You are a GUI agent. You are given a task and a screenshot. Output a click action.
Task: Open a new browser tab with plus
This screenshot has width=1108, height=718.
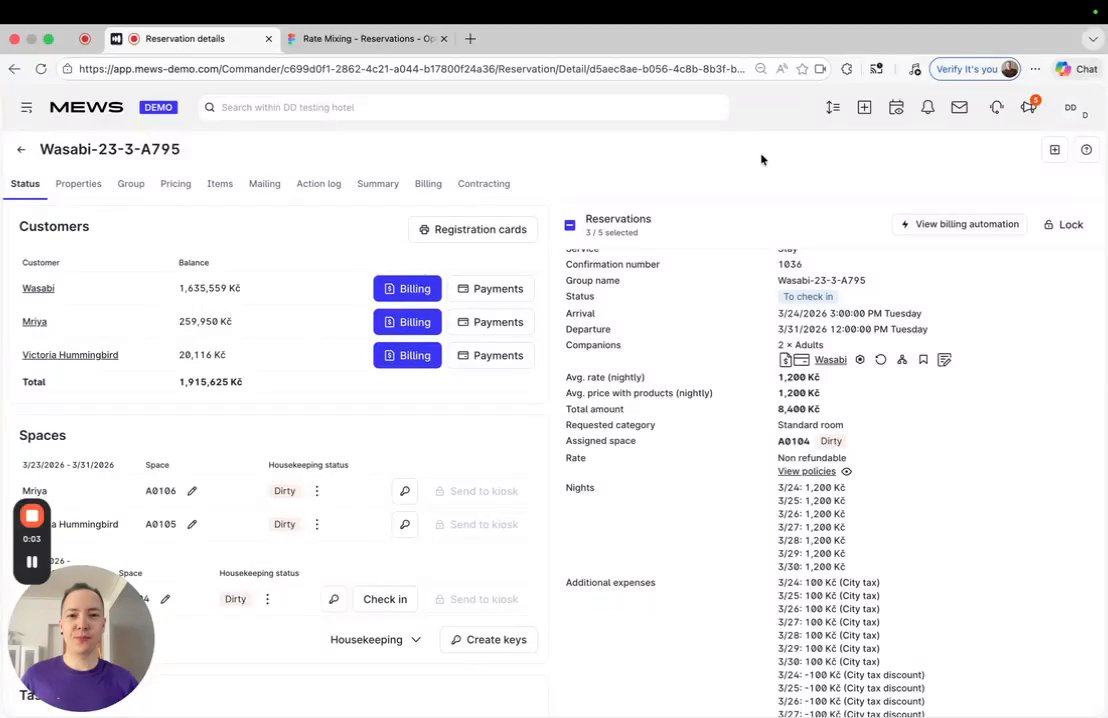tap(470, 39)
